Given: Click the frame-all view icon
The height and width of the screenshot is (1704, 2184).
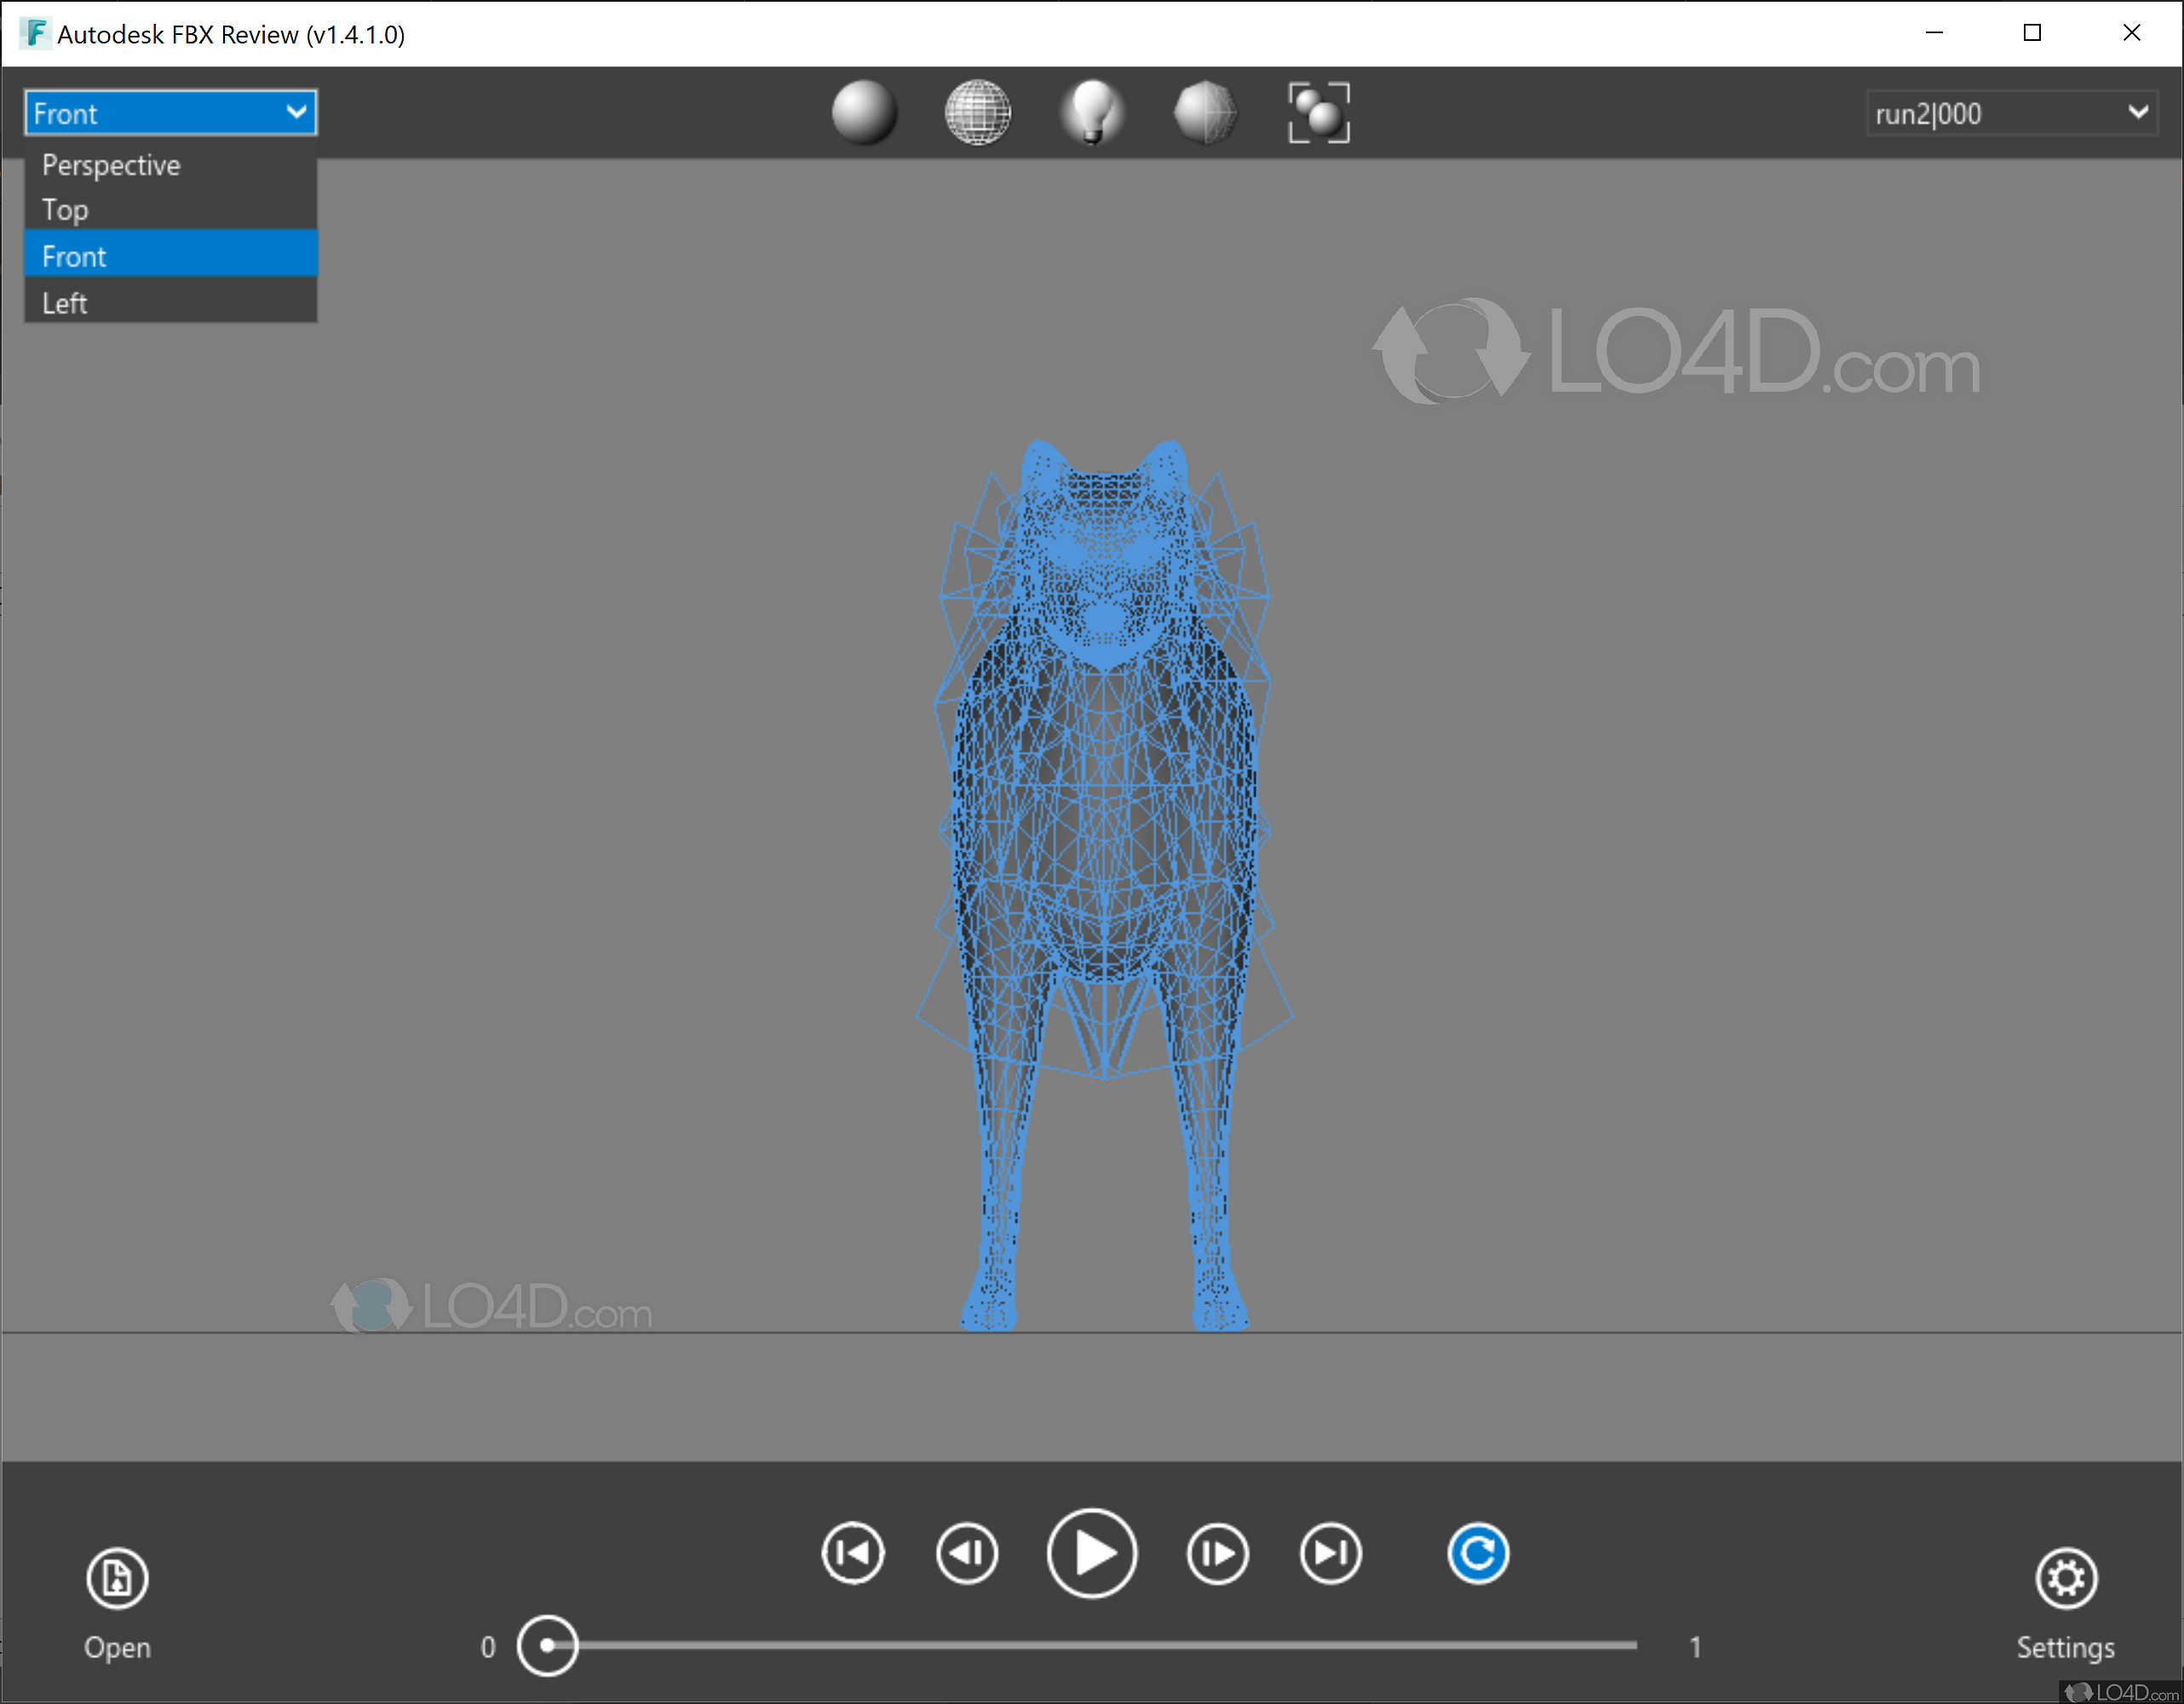Looking at the screenshot, I should (1318, 112).
